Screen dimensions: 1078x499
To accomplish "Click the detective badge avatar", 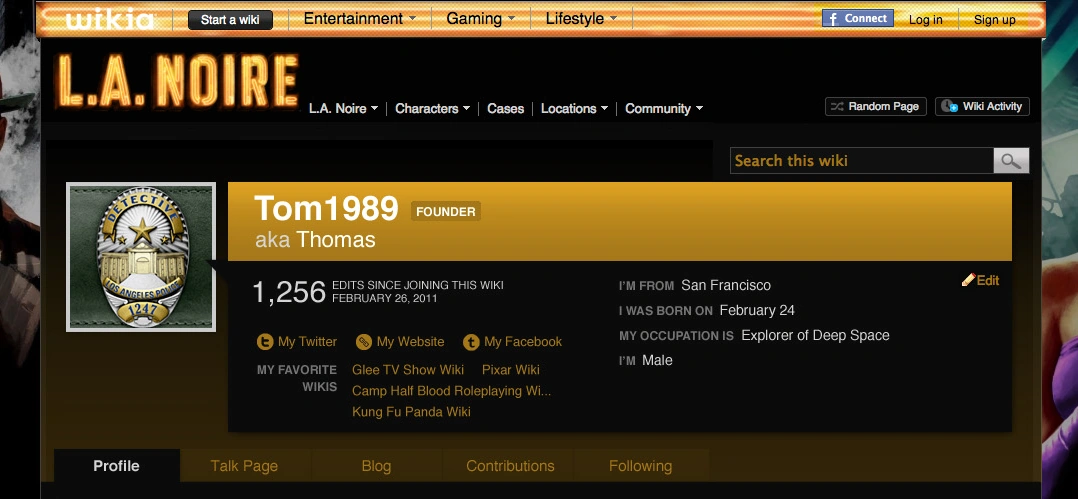I will click(141, 257).
